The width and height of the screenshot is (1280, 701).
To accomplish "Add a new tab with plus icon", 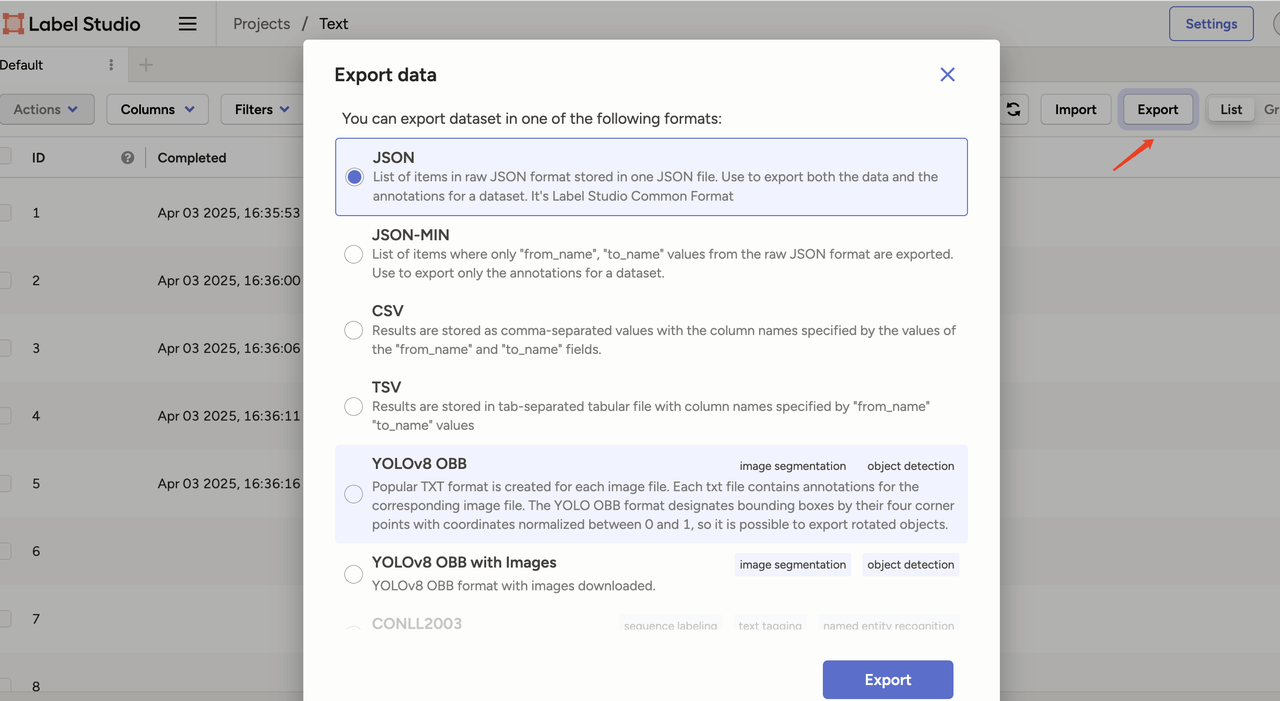I will (x=146, y=65).
